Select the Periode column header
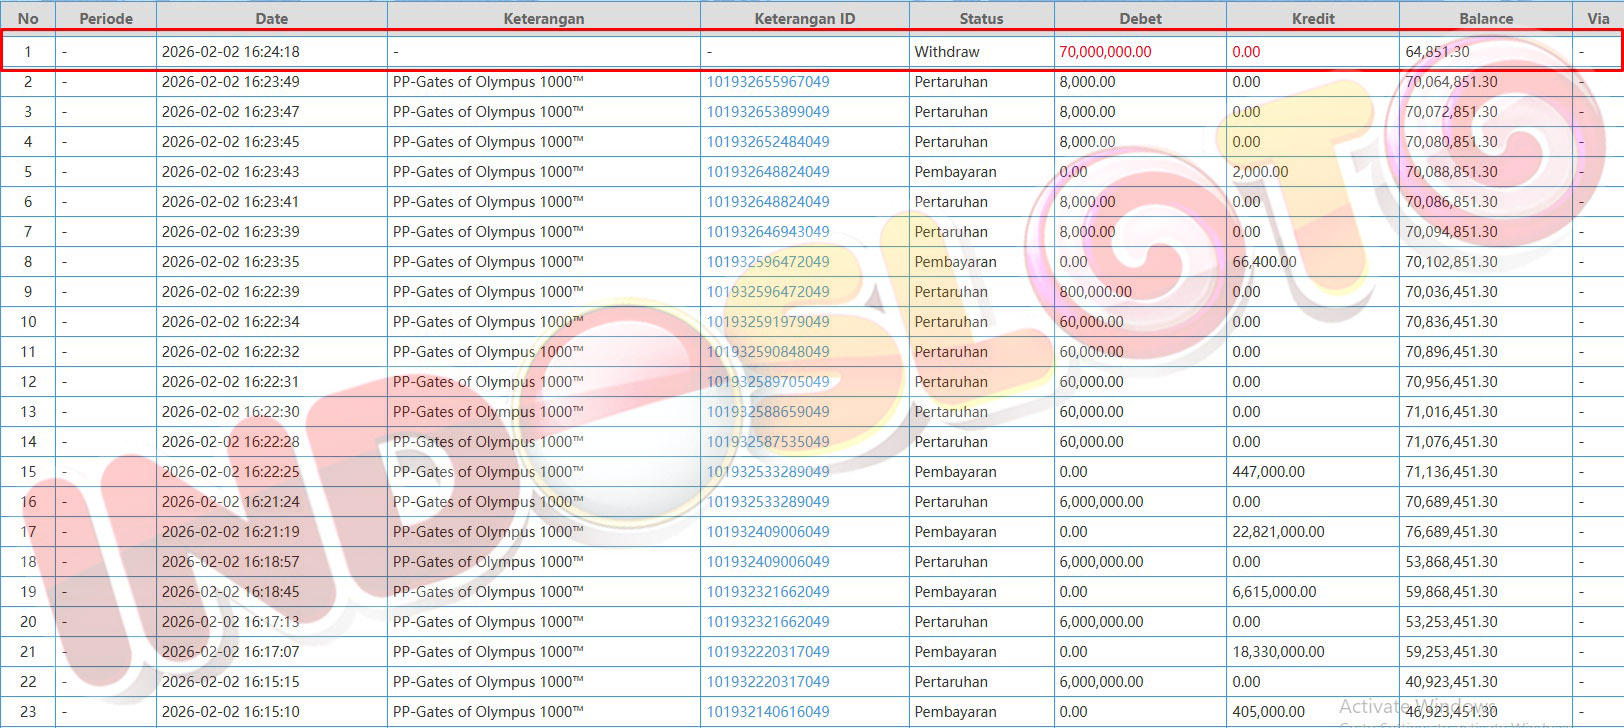The height and width of the screenshot is (728, 1624). click(x=106, y=18)
